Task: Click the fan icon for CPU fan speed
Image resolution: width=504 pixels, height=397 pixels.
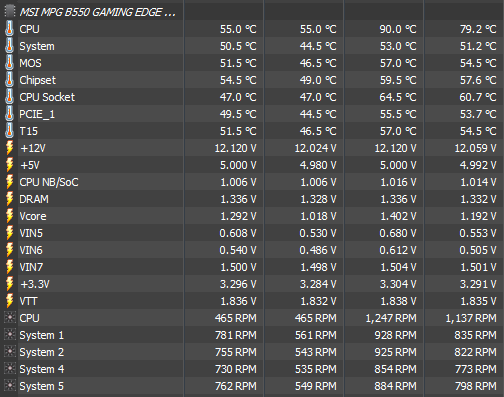Action: pos(10,317)
